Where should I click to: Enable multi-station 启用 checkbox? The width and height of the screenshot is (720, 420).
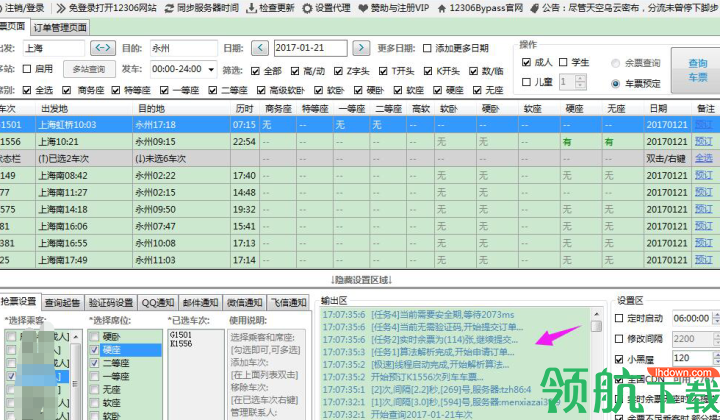click(x=27, y=69)
